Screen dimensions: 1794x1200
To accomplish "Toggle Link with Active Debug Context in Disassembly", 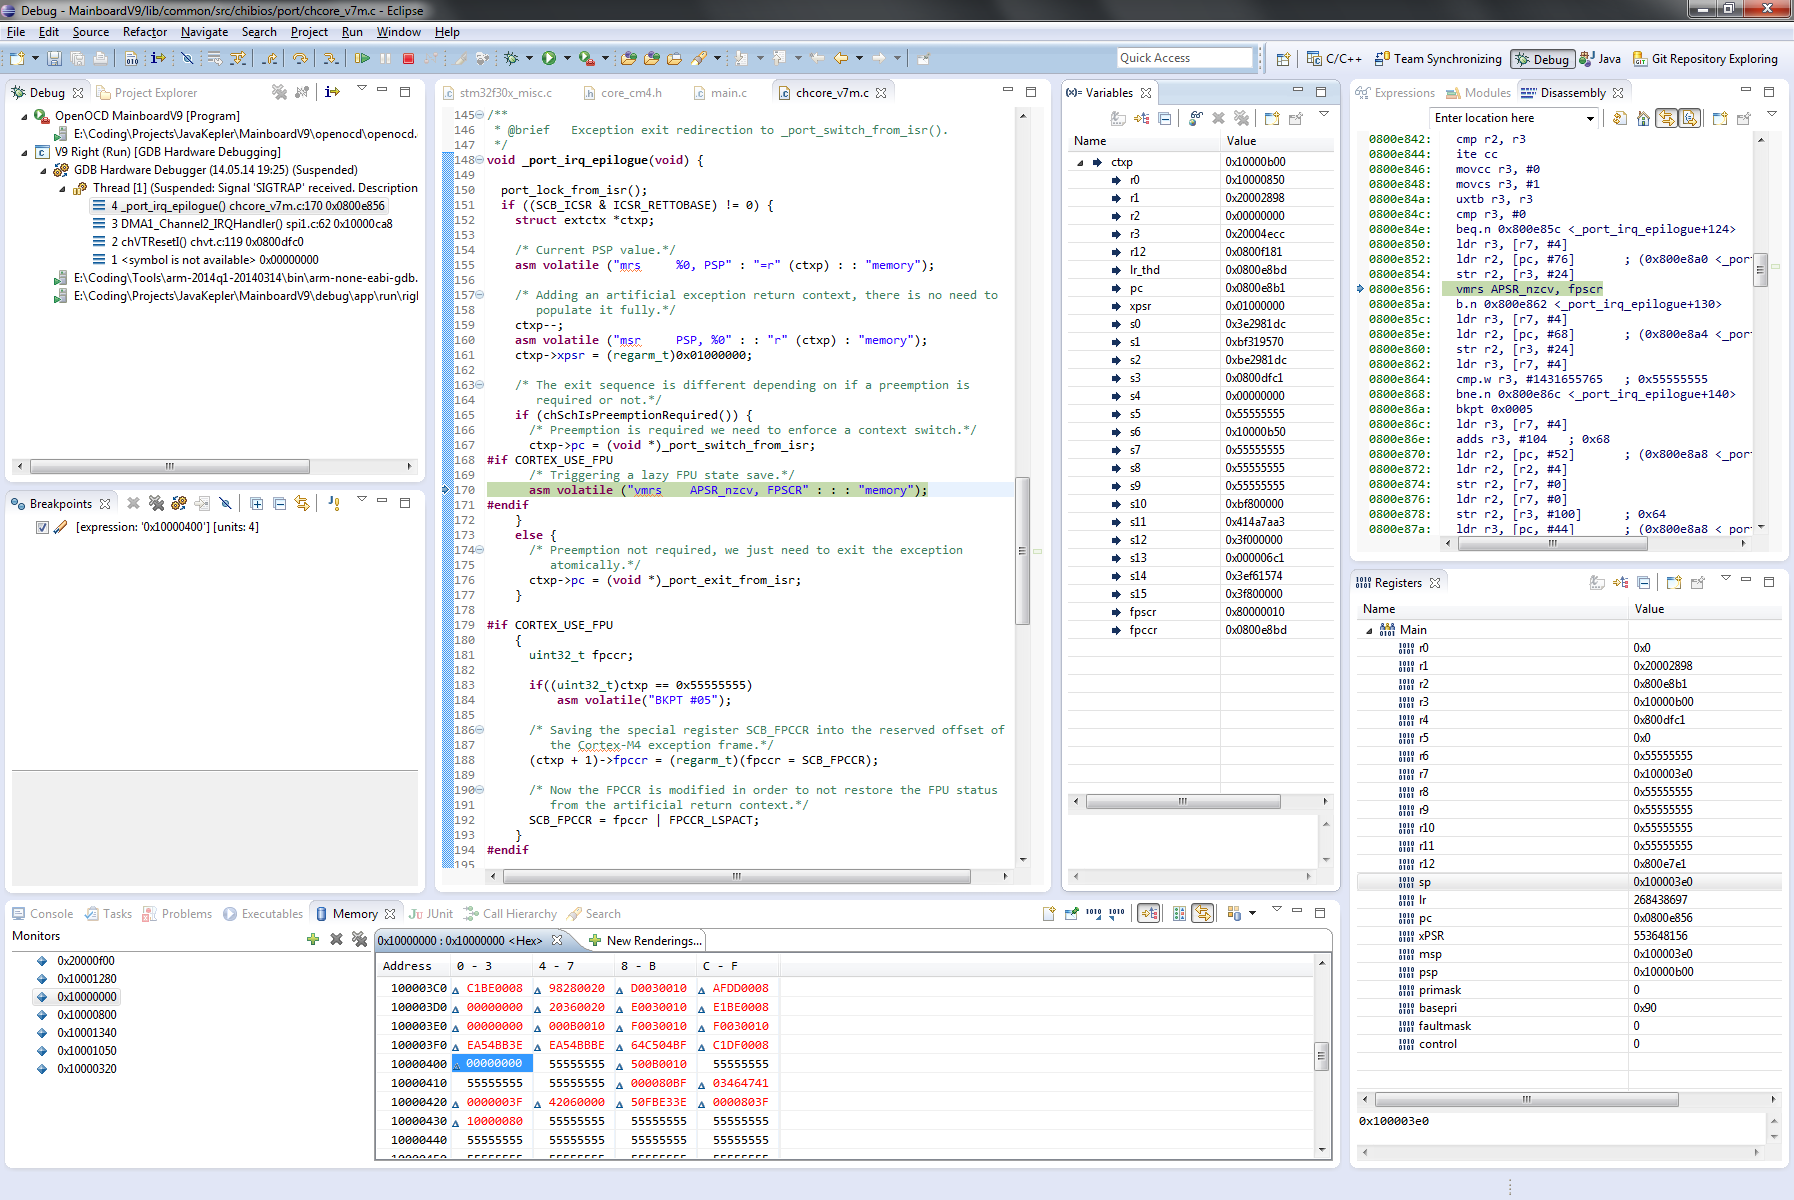I will (x=1667, y=118).
